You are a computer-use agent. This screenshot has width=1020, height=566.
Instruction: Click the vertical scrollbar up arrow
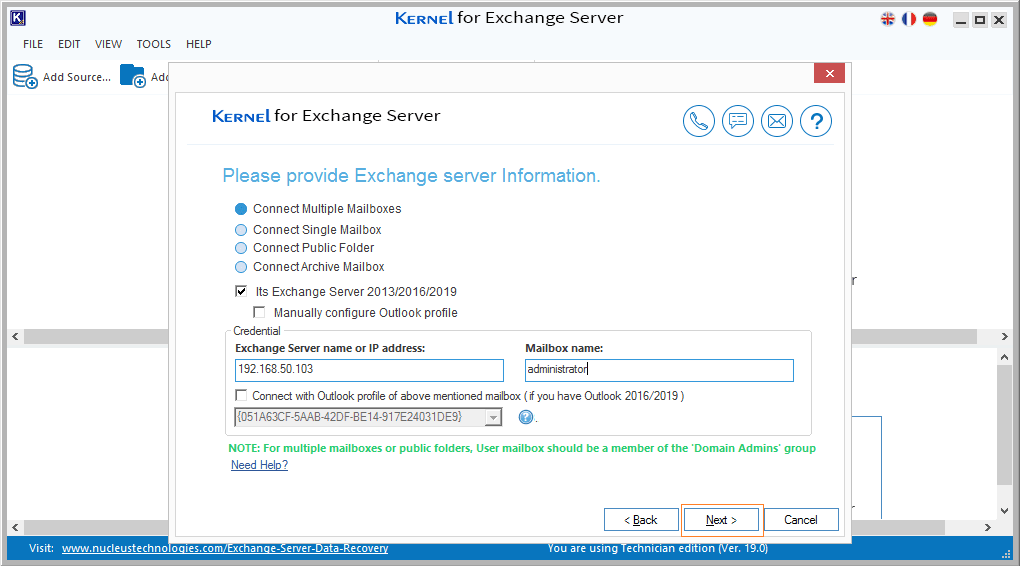[1004, 357]
